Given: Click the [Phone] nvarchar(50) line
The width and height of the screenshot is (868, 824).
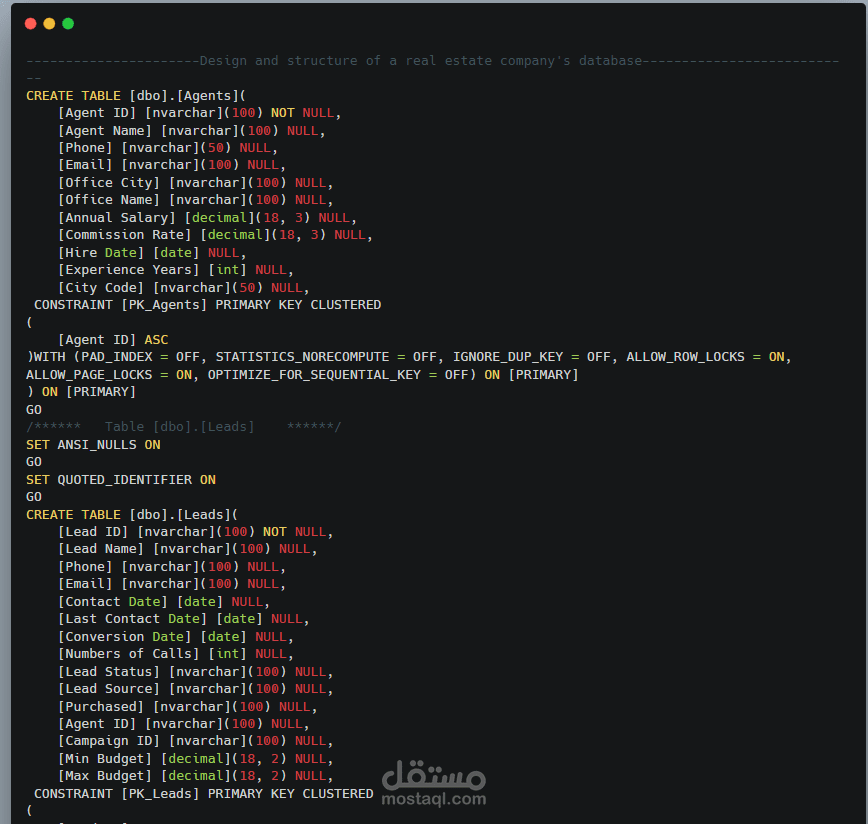Looking at the screenshot, I should 168,148.
